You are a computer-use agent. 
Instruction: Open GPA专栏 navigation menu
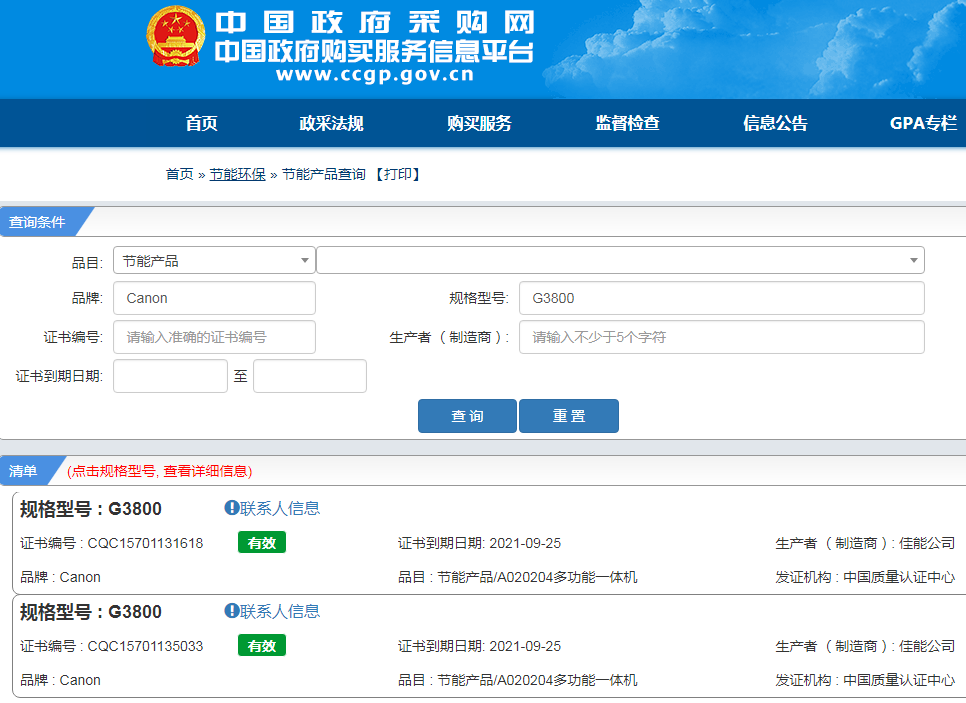(923, 123)
